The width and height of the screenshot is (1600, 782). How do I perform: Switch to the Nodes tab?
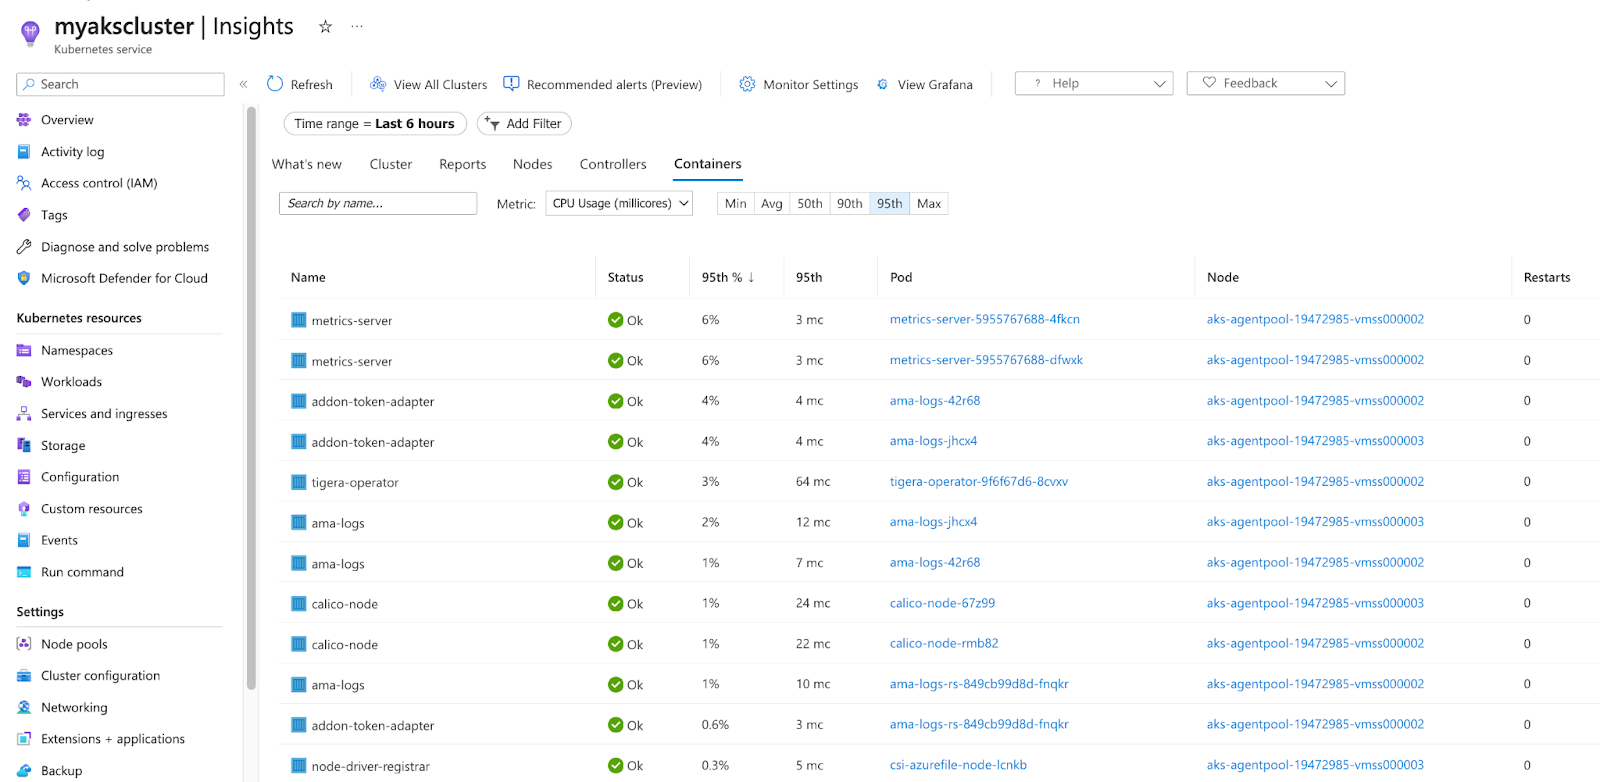(533, 164)
